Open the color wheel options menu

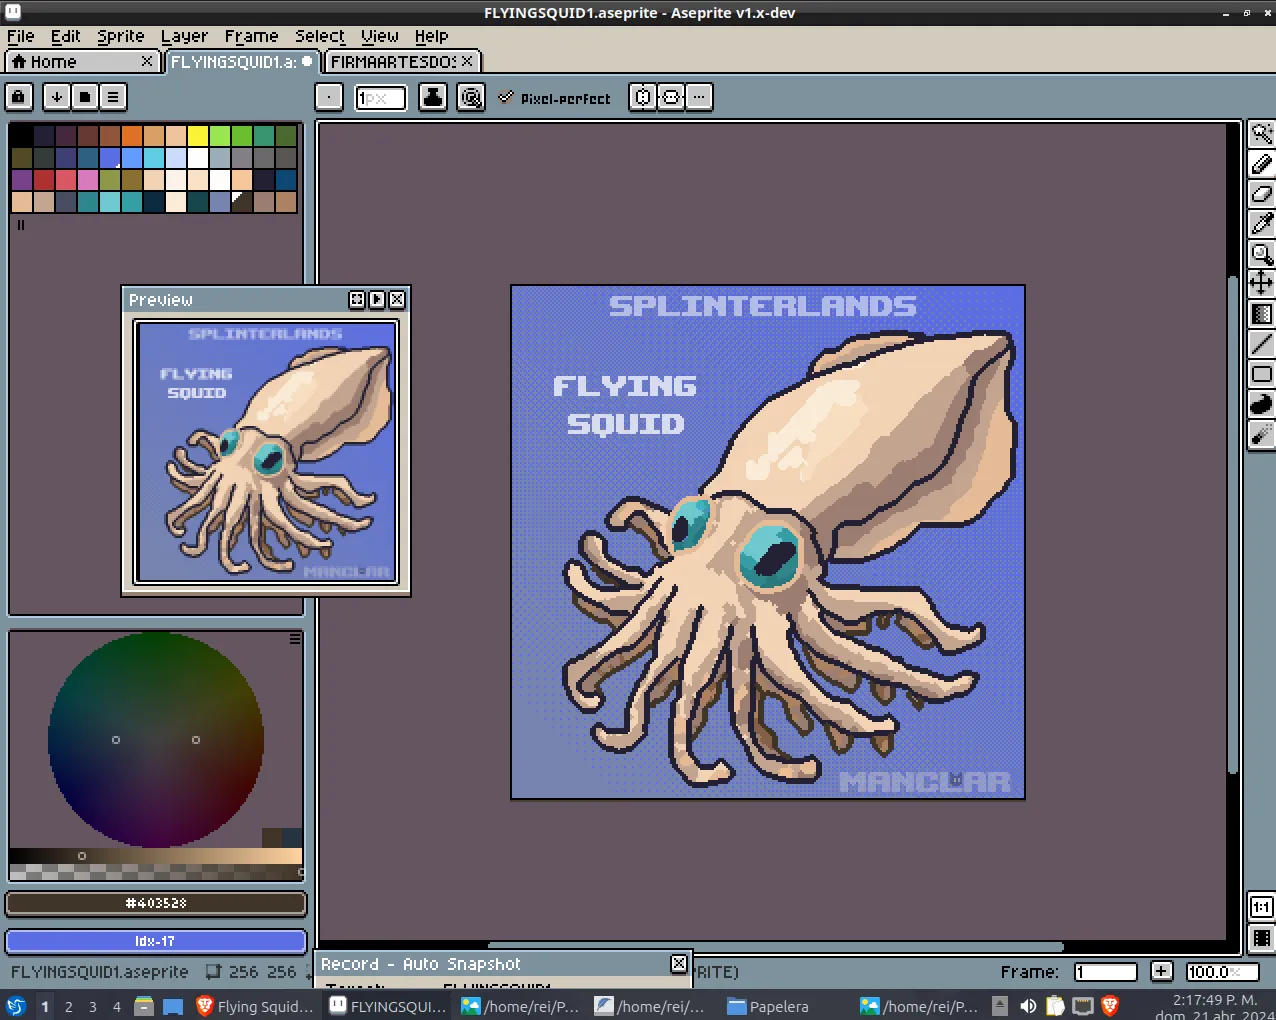click(x=295, y=638)
